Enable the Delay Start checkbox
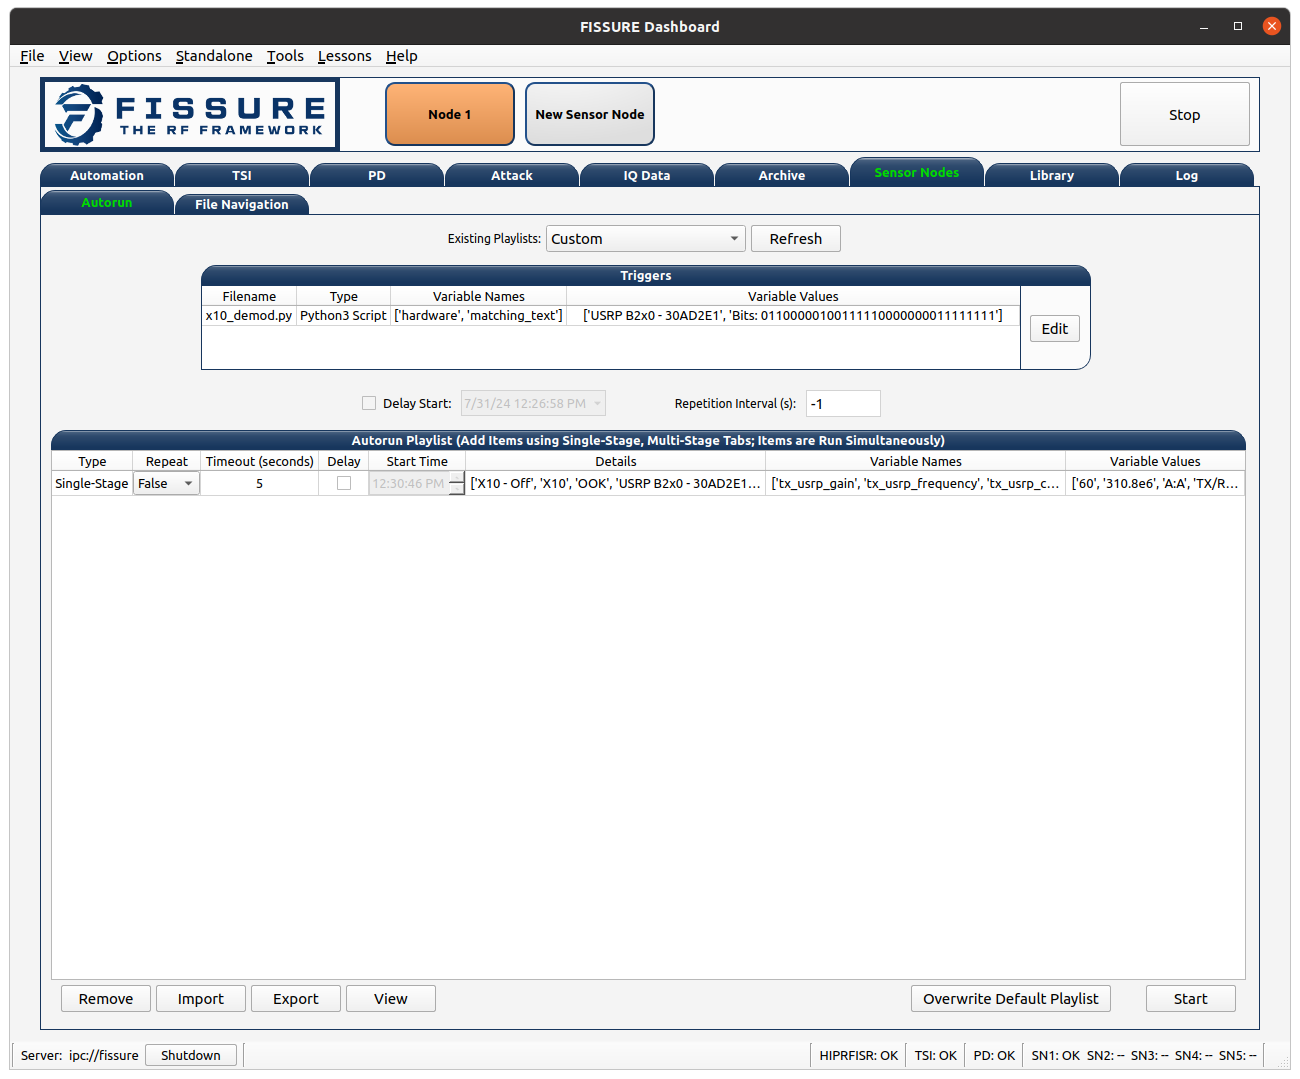Viewport: 1300px width, 1079px height. click(369, 403)
